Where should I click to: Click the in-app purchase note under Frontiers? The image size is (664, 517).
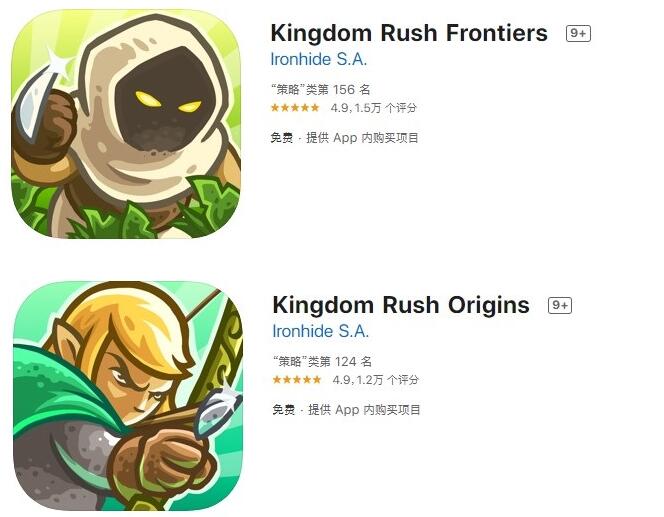[x=362, y=138]
